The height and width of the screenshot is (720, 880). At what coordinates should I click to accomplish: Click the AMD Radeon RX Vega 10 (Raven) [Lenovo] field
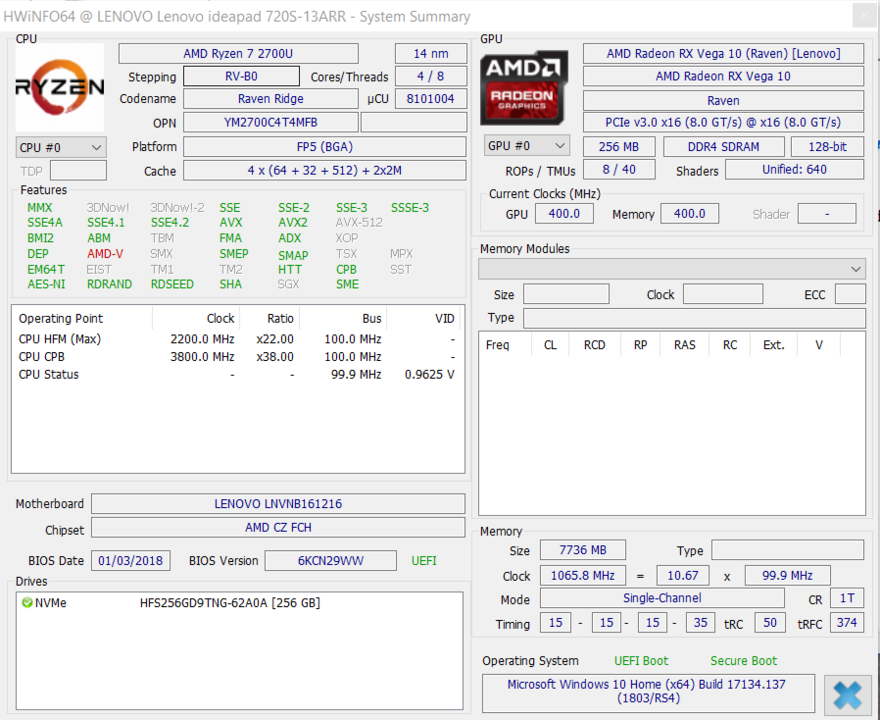723,54
